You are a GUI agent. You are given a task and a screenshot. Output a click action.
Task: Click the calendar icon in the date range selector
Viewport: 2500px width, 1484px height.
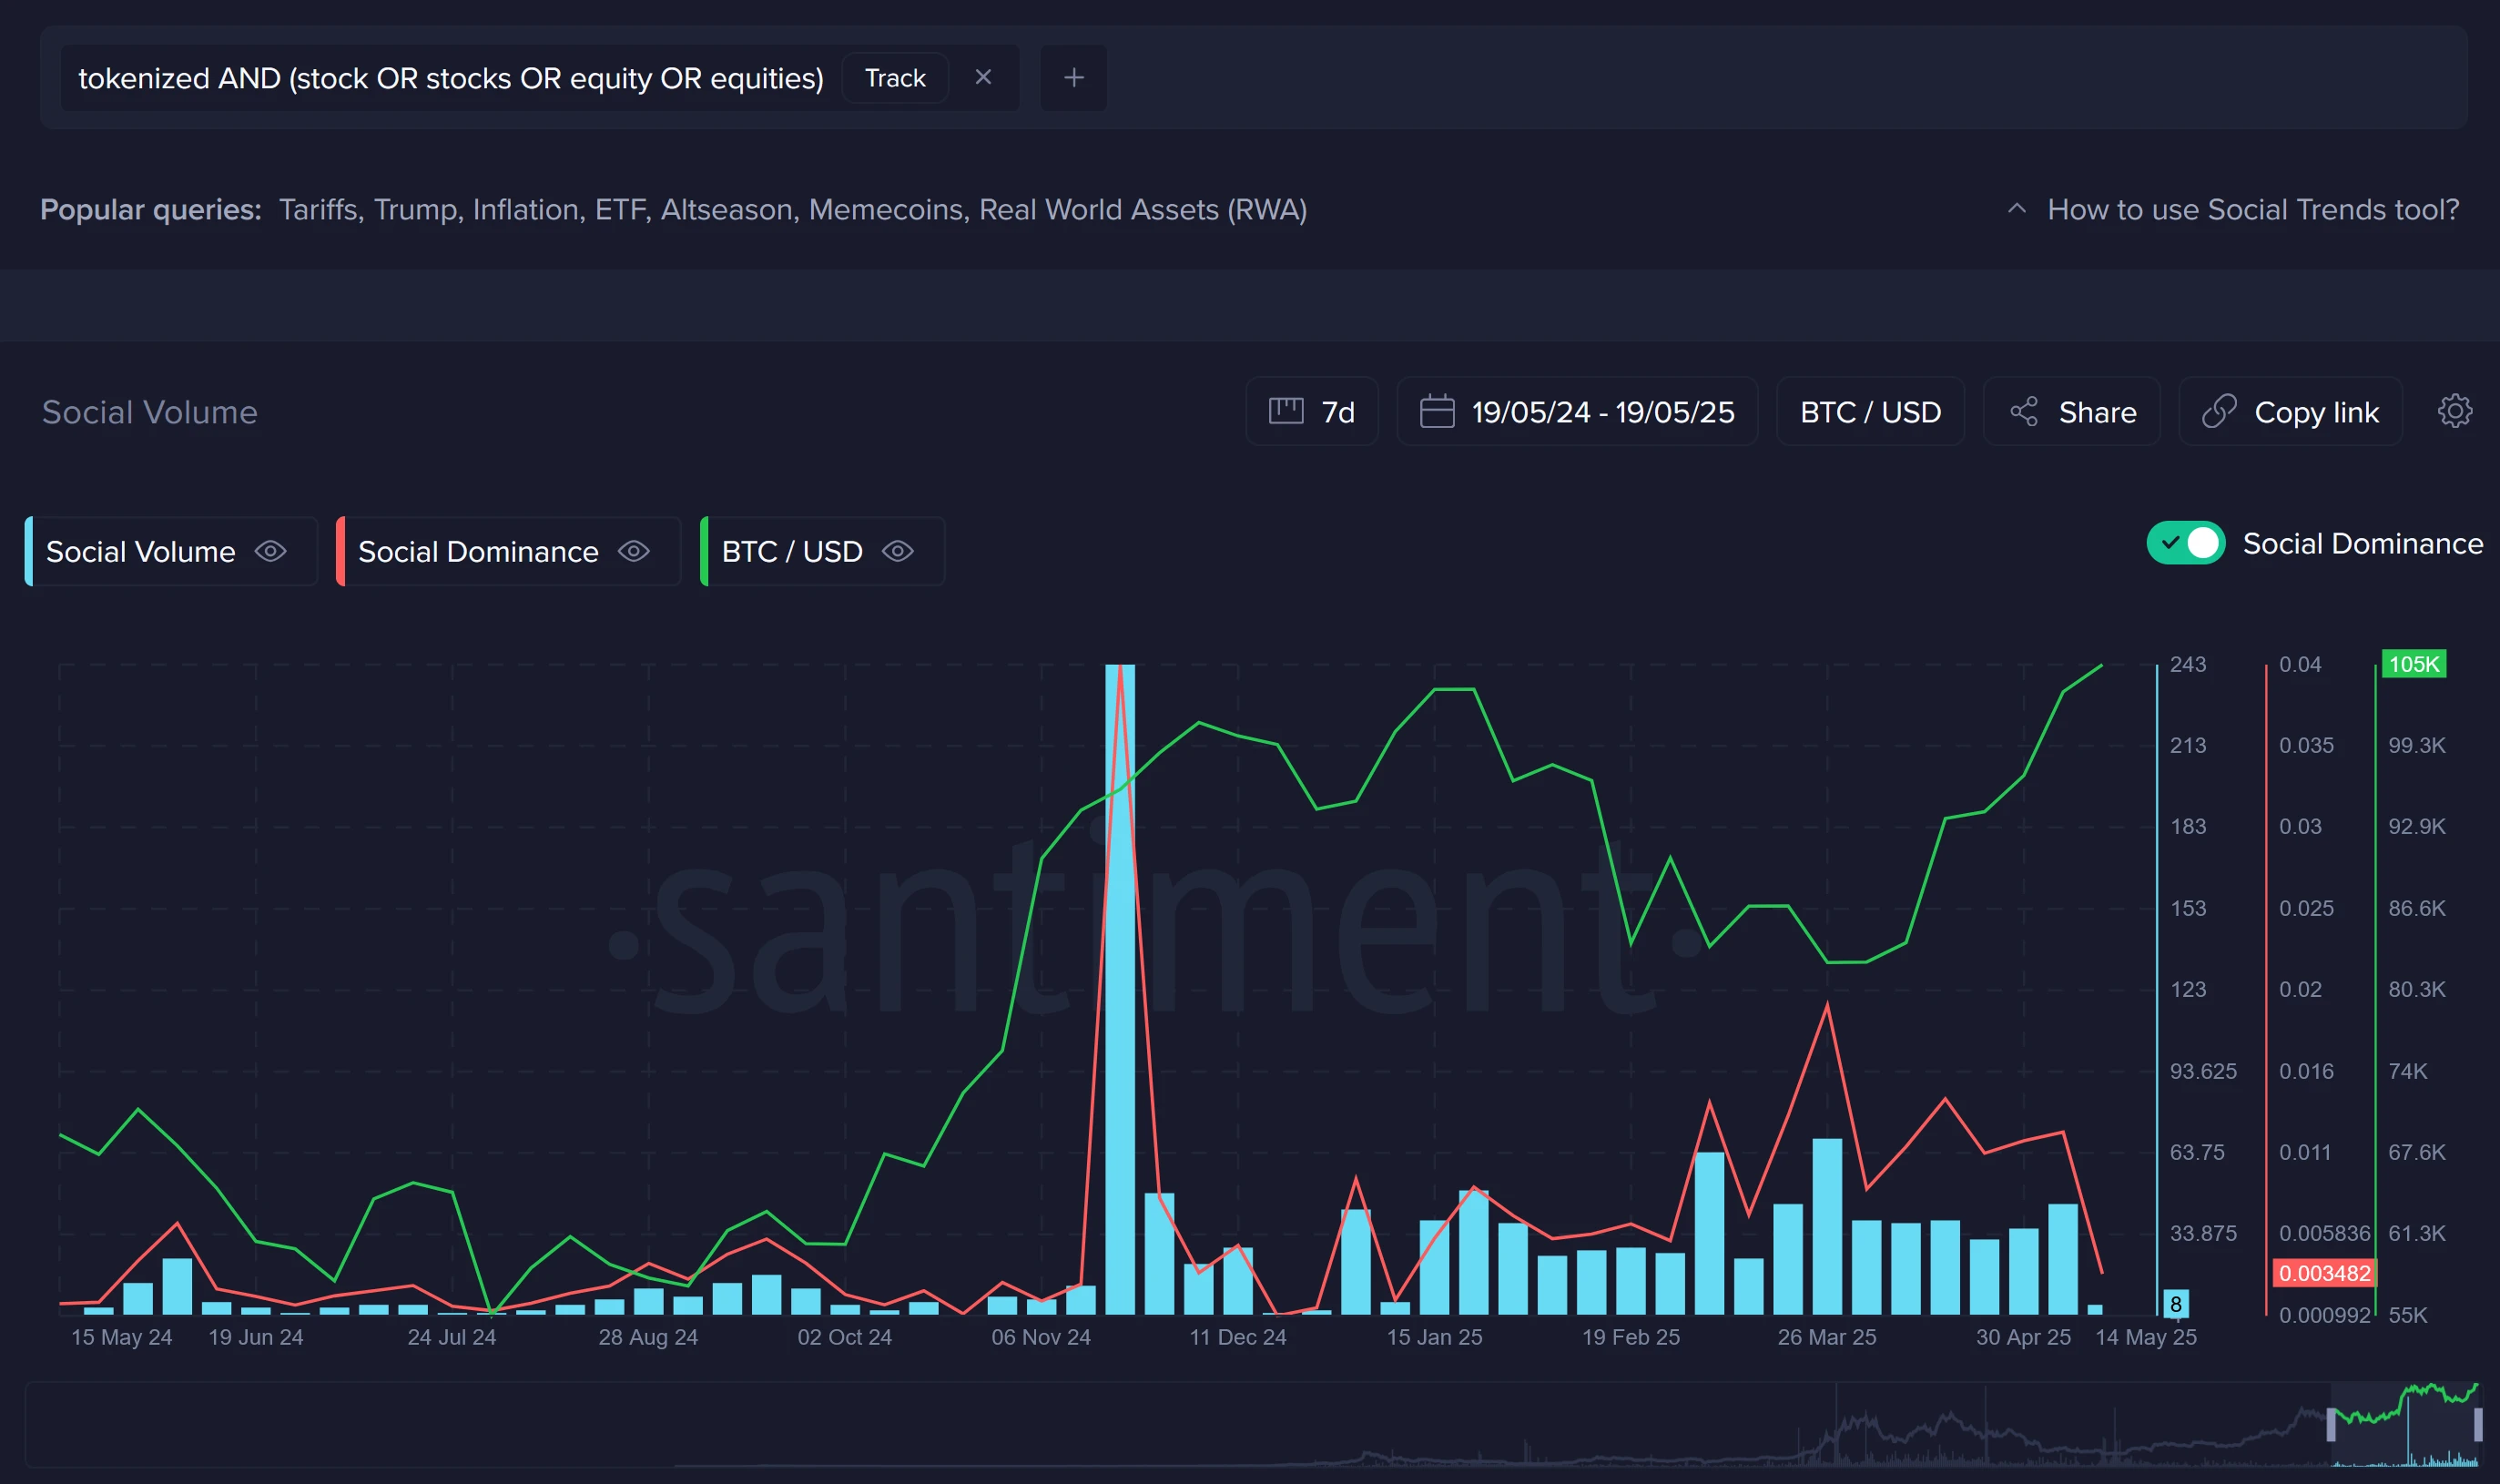1438,411
